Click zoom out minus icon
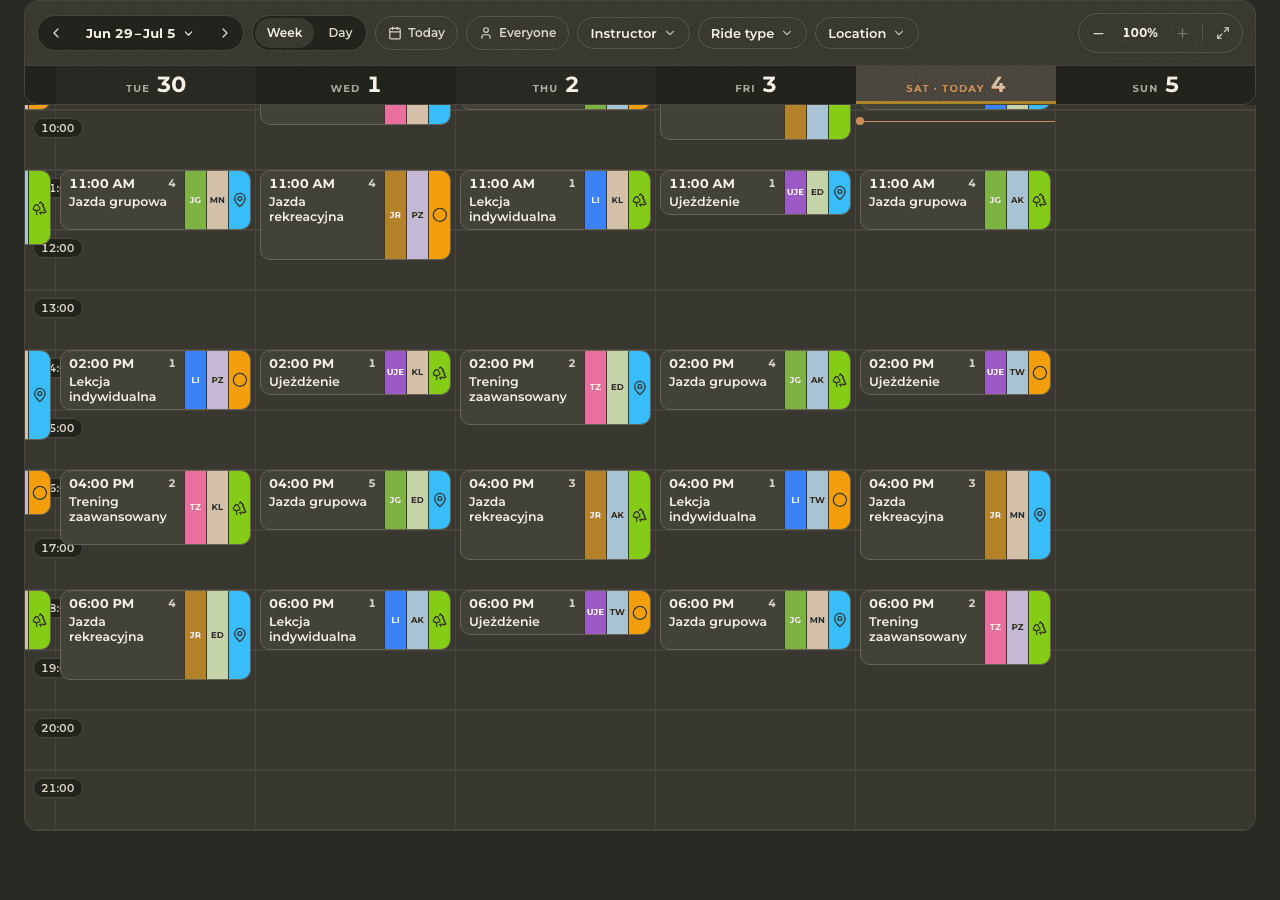Screen dimensions: 1280x900 tap(1099, 33)
